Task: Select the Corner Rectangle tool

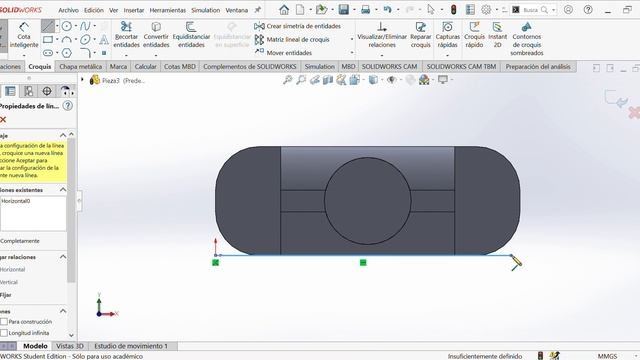Action: tap(48, 40)
